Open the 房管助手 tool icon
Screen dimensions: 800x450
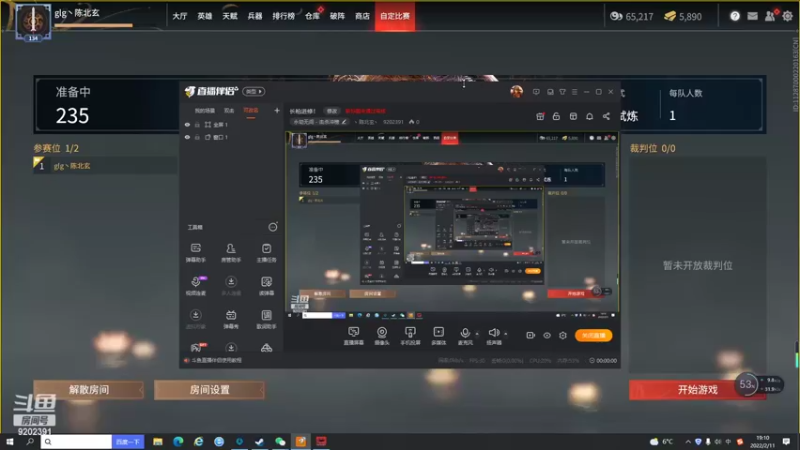[231, 252]
